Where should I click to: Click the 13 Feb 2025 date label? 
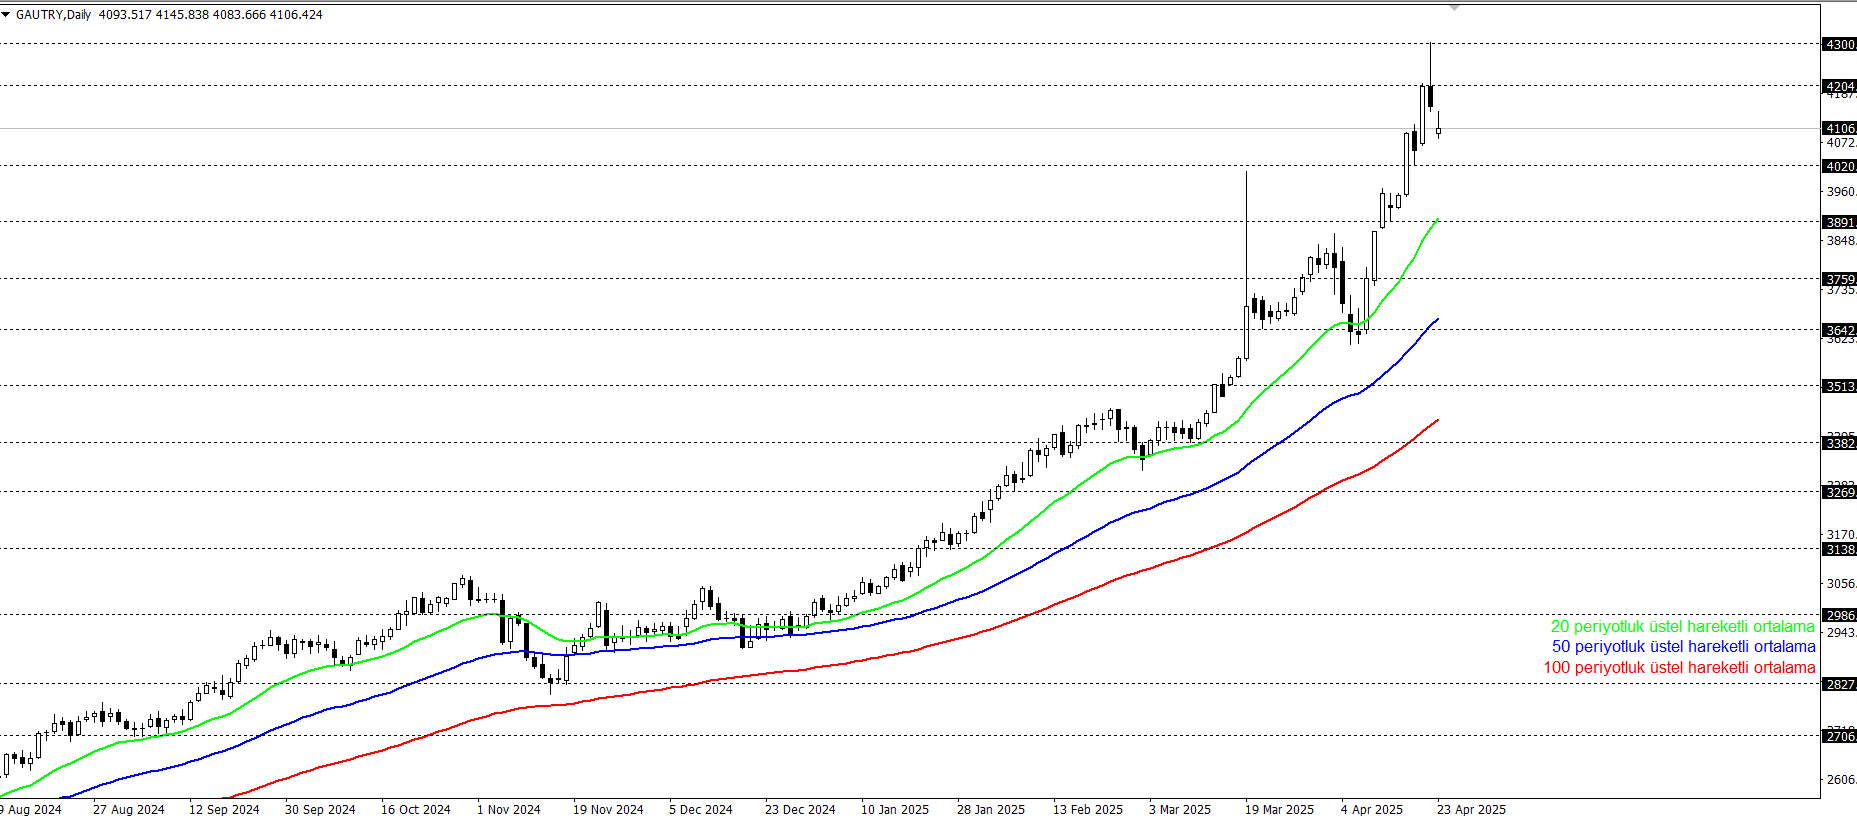pyautogui.click(x=1088, y=810)
